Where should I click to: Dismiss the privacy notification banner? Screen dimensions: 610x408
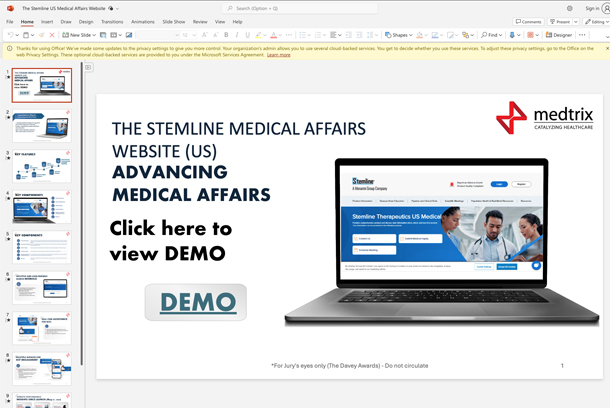607,48
